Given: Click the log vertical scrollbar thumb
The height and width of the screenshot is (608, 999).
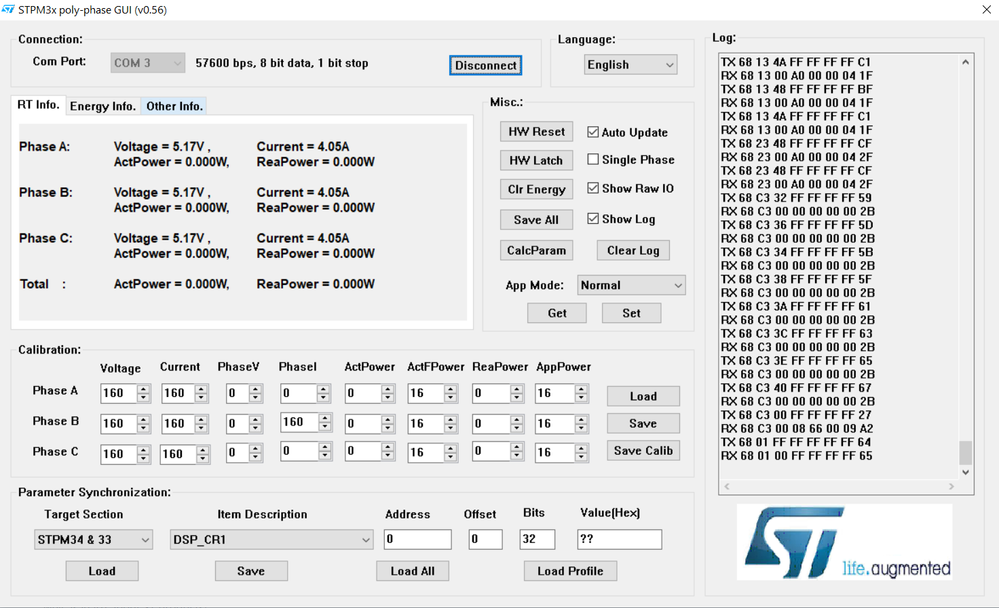Looking at the screenshot, I should [965, 453].
